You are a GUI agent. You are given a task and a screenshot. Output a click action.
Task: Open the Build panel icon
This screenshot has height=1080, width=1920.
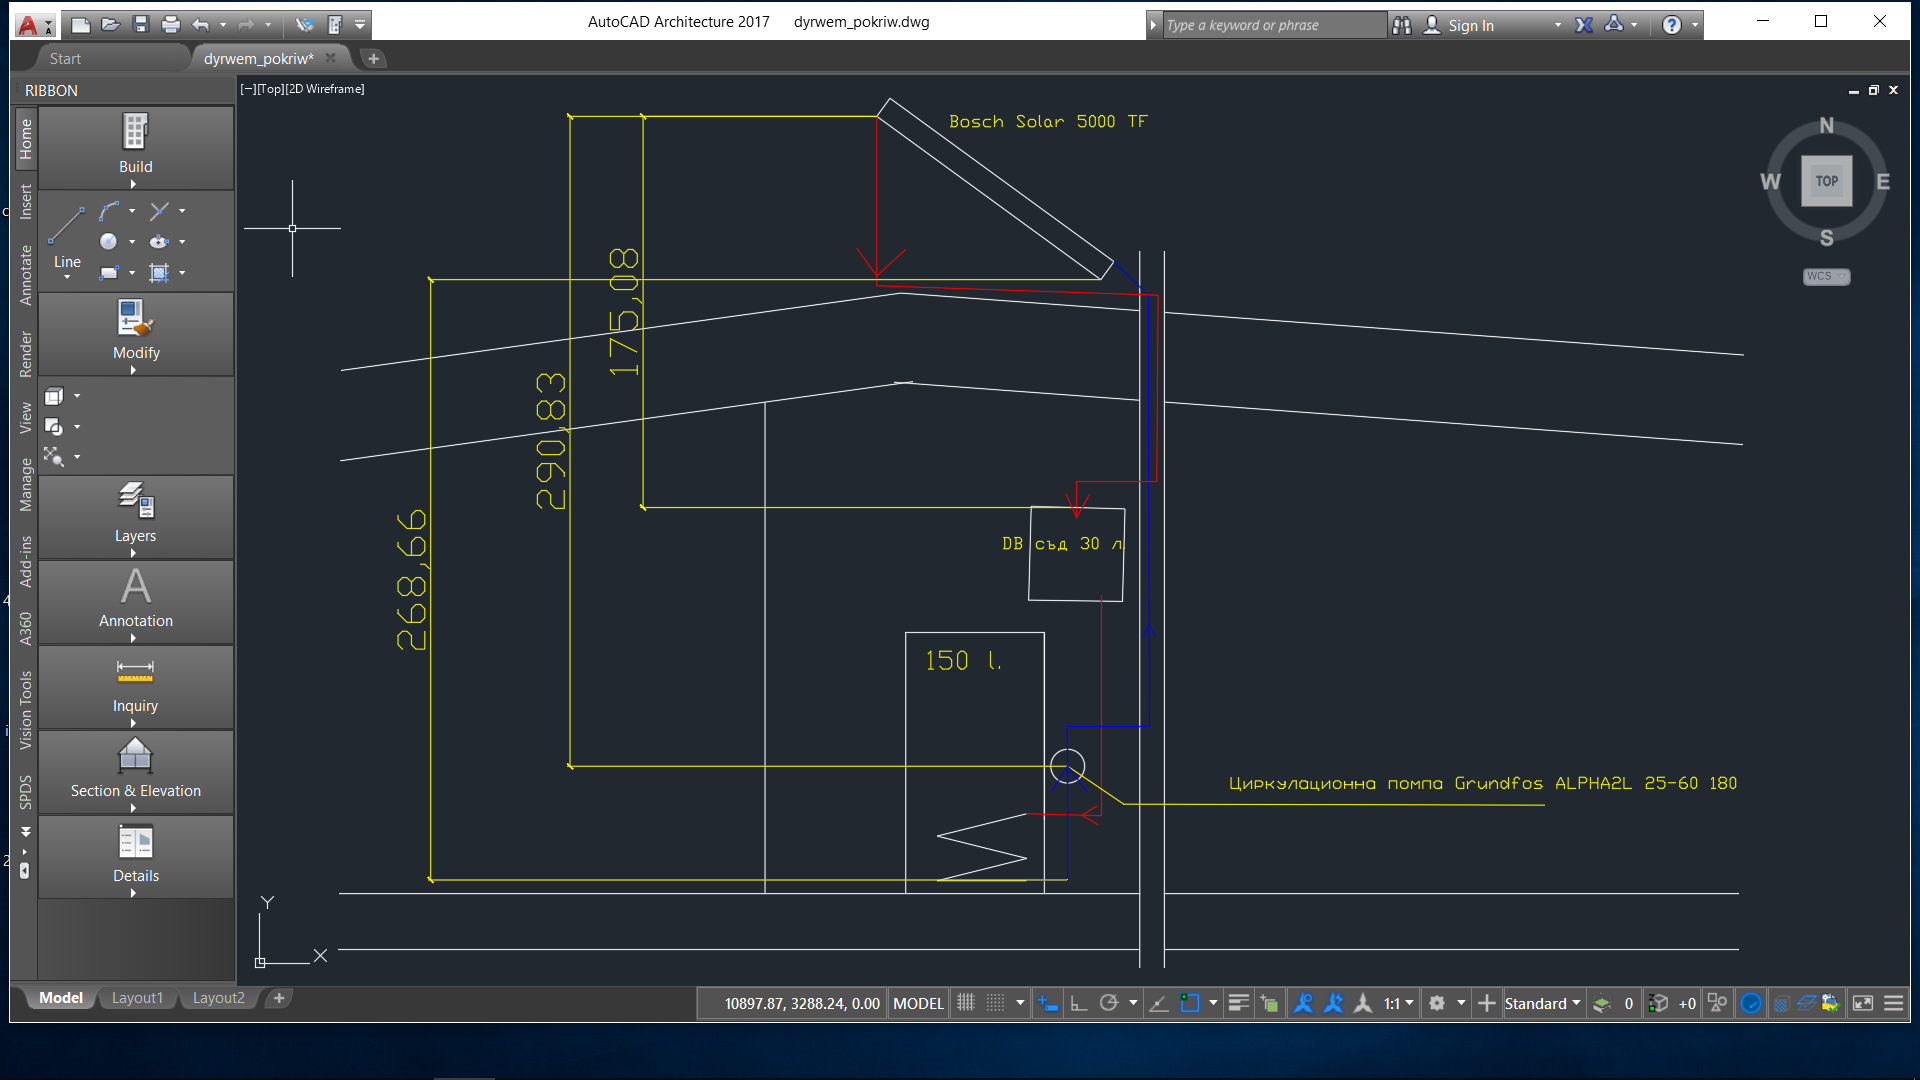135,133
